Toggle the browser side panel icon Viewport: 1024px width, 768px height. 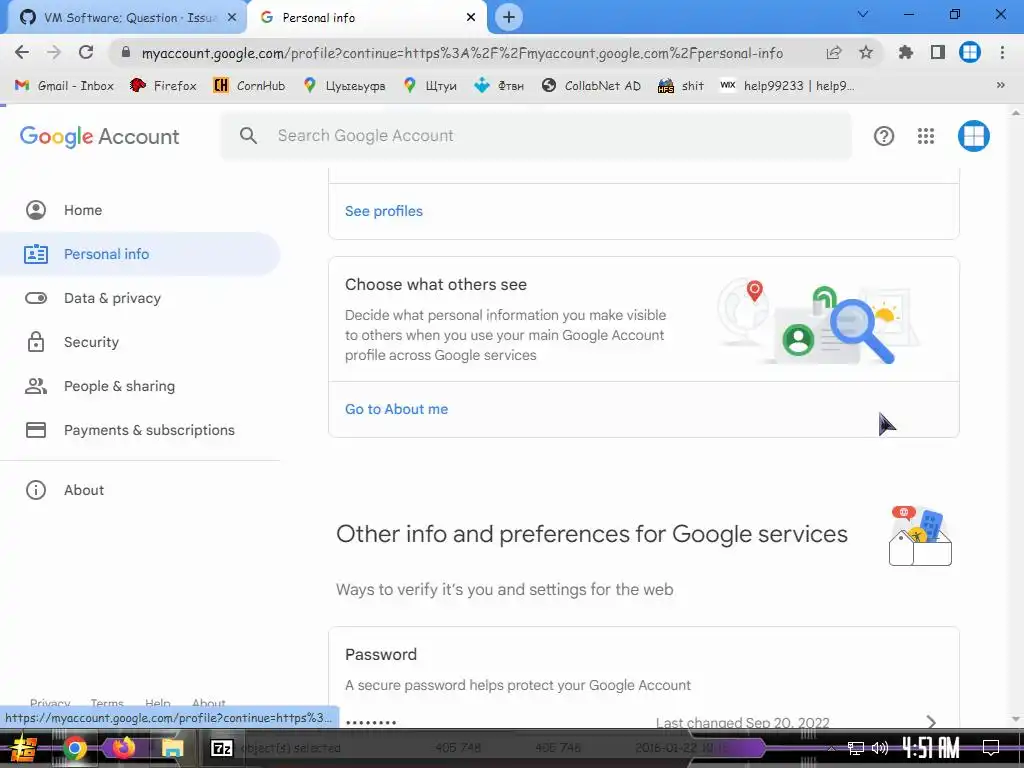pyautogui.click(x=938, y=52)
